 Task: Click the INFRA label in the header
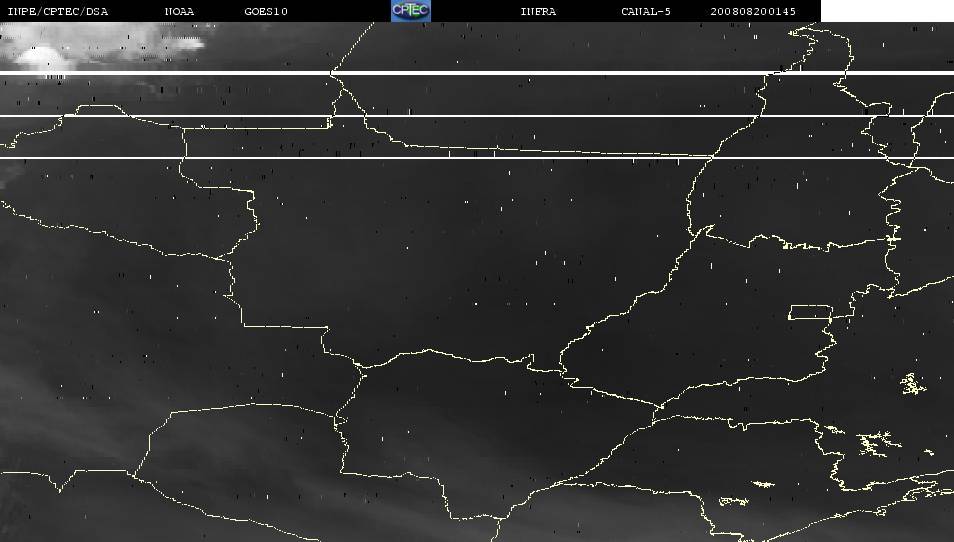[538, 12]
